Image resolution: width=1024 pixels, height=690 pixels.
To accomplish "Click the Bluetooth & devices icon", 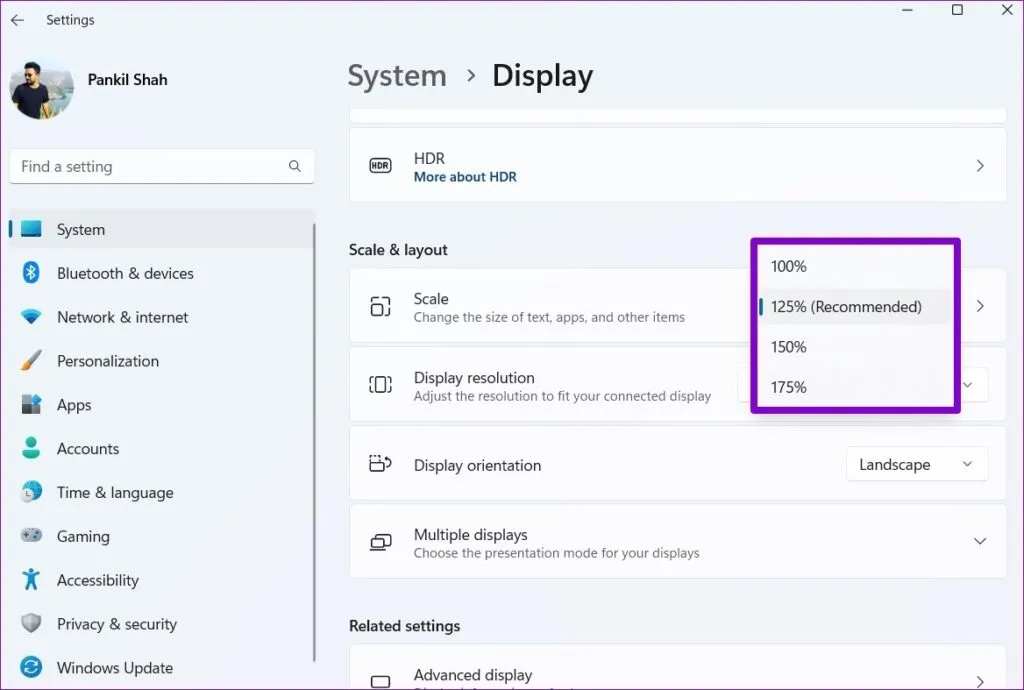I will (31, 273).
